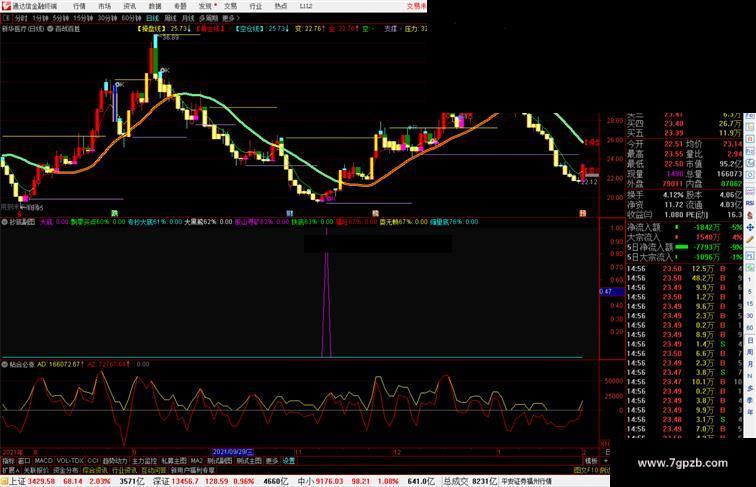Click the RSI icon in the right toolbar
This screenshot has height=487, width=756.
[x=750, y=203]
